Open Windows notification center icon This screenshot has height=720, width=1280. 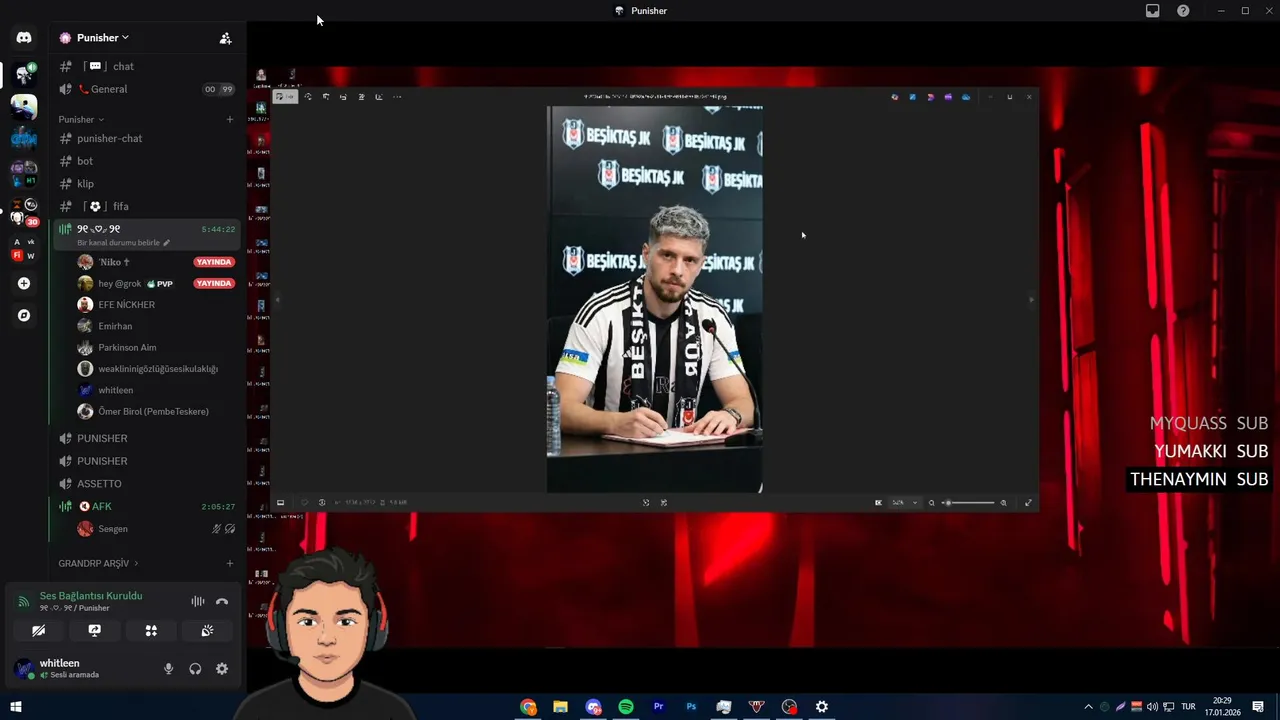1258,707
